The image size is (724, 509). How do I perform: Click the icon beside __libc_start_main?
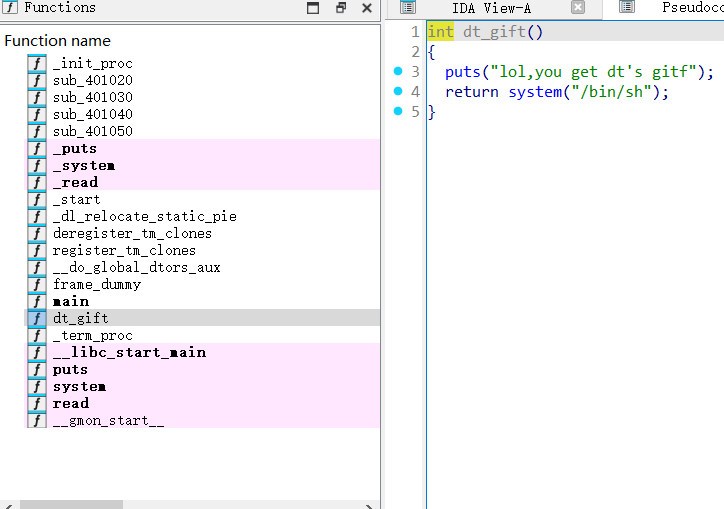(37, 353)
